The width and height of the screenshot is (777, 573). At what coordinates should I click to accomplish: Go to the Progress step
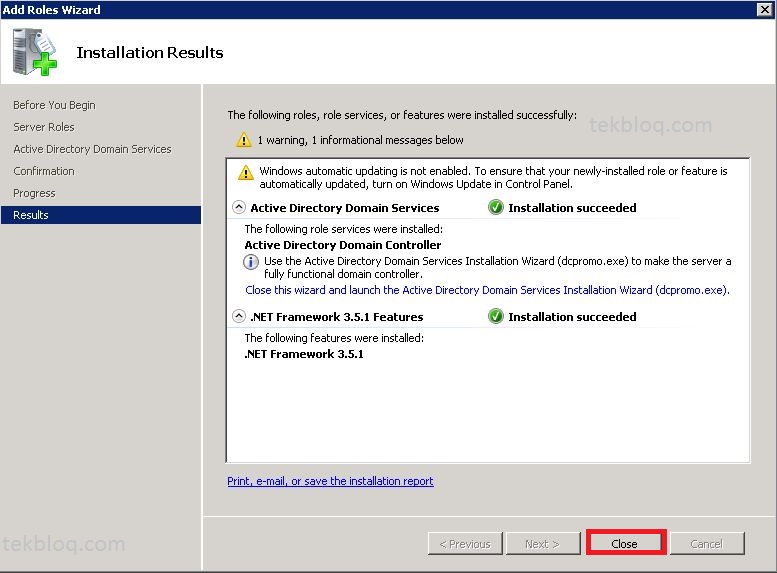[34, 193]
